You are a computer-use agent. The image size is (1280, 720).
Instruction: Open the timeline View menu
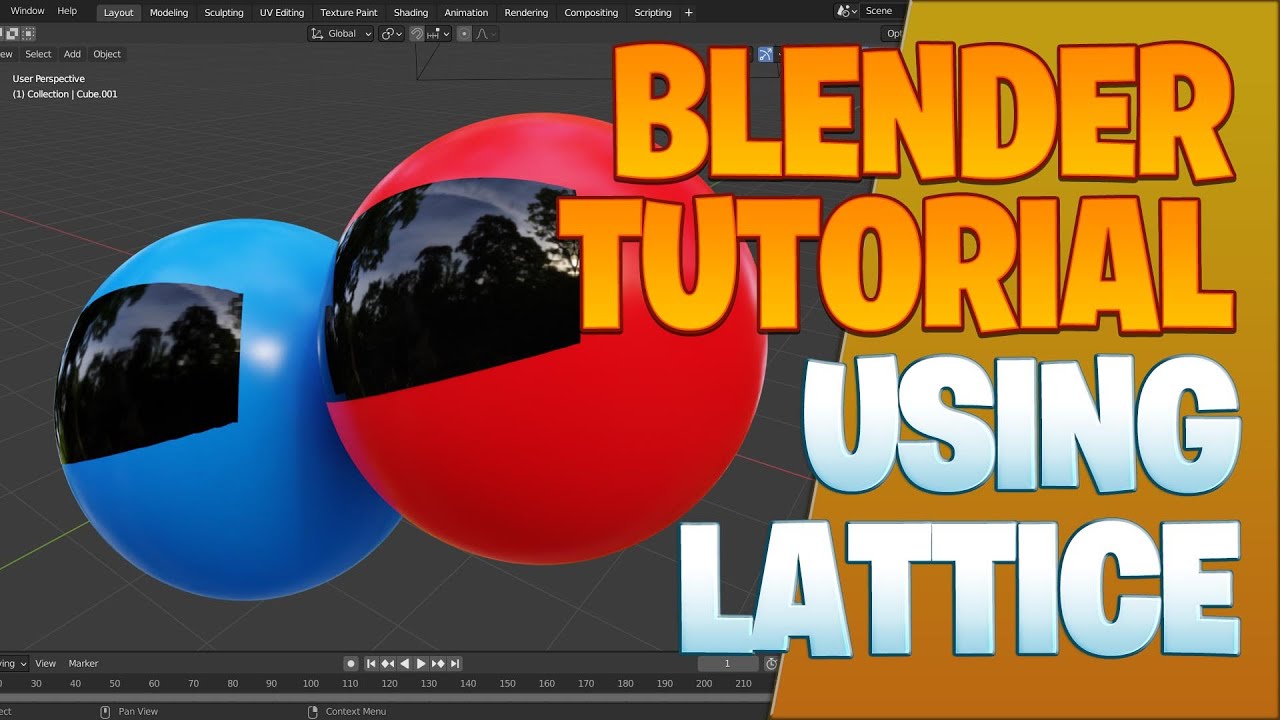46,663
